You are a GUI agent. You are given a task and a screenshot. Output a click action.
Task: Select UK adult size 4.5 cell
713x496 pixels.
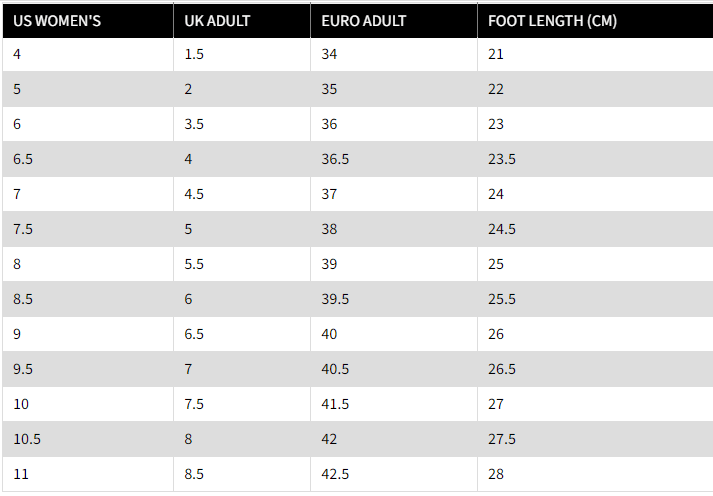click(242, 194)
